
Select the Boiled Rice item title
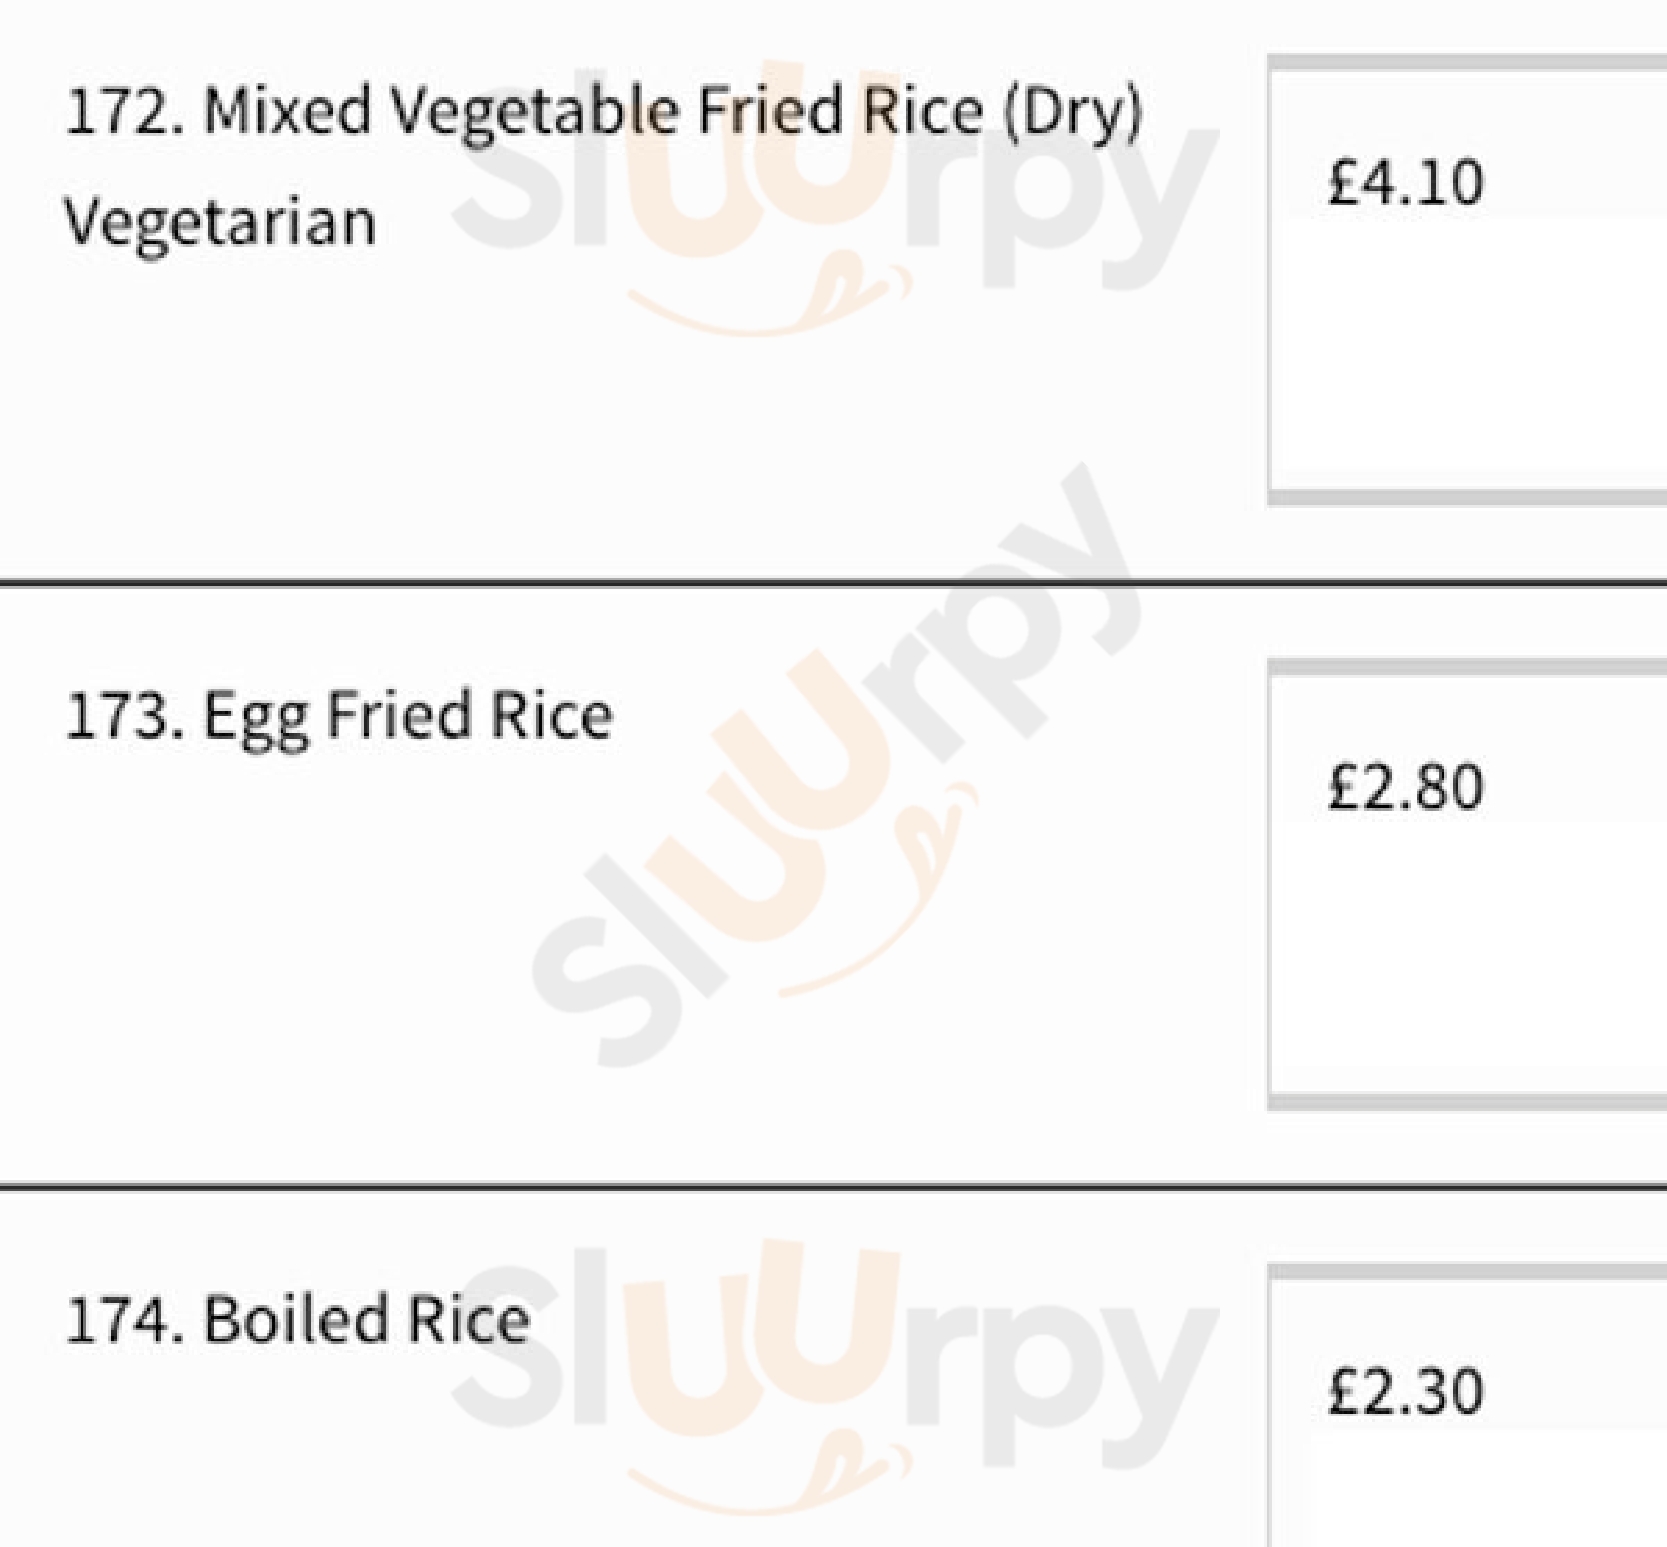[x=366, y=1320]
